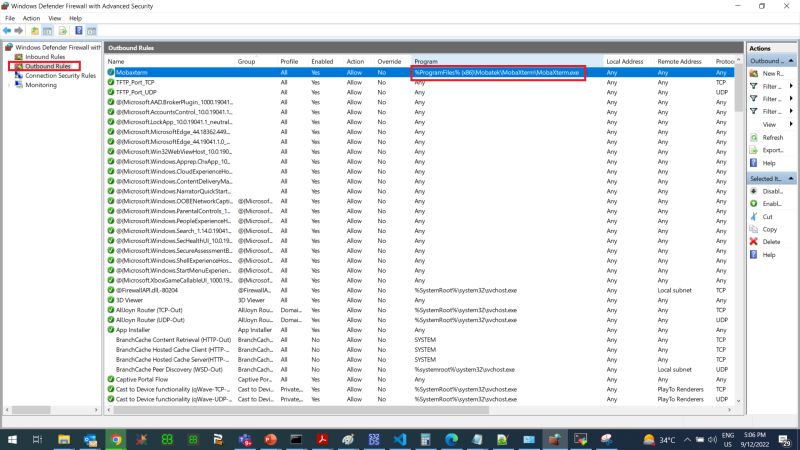Viewport: 800px width, 450px height.
Task: Select the Mobaxterm rule row
Action: 420,72
